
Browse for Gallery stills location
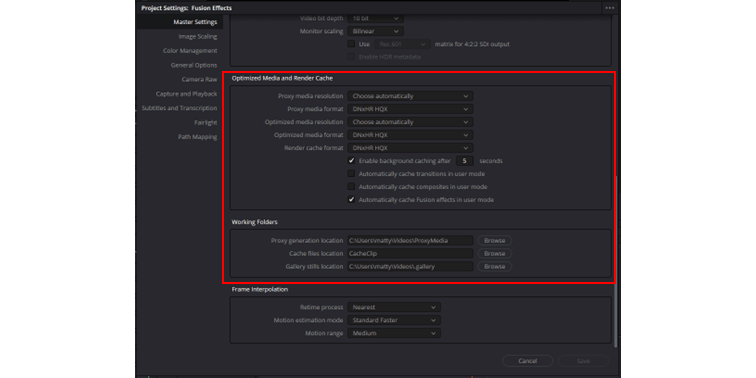[x=495, y=267]
